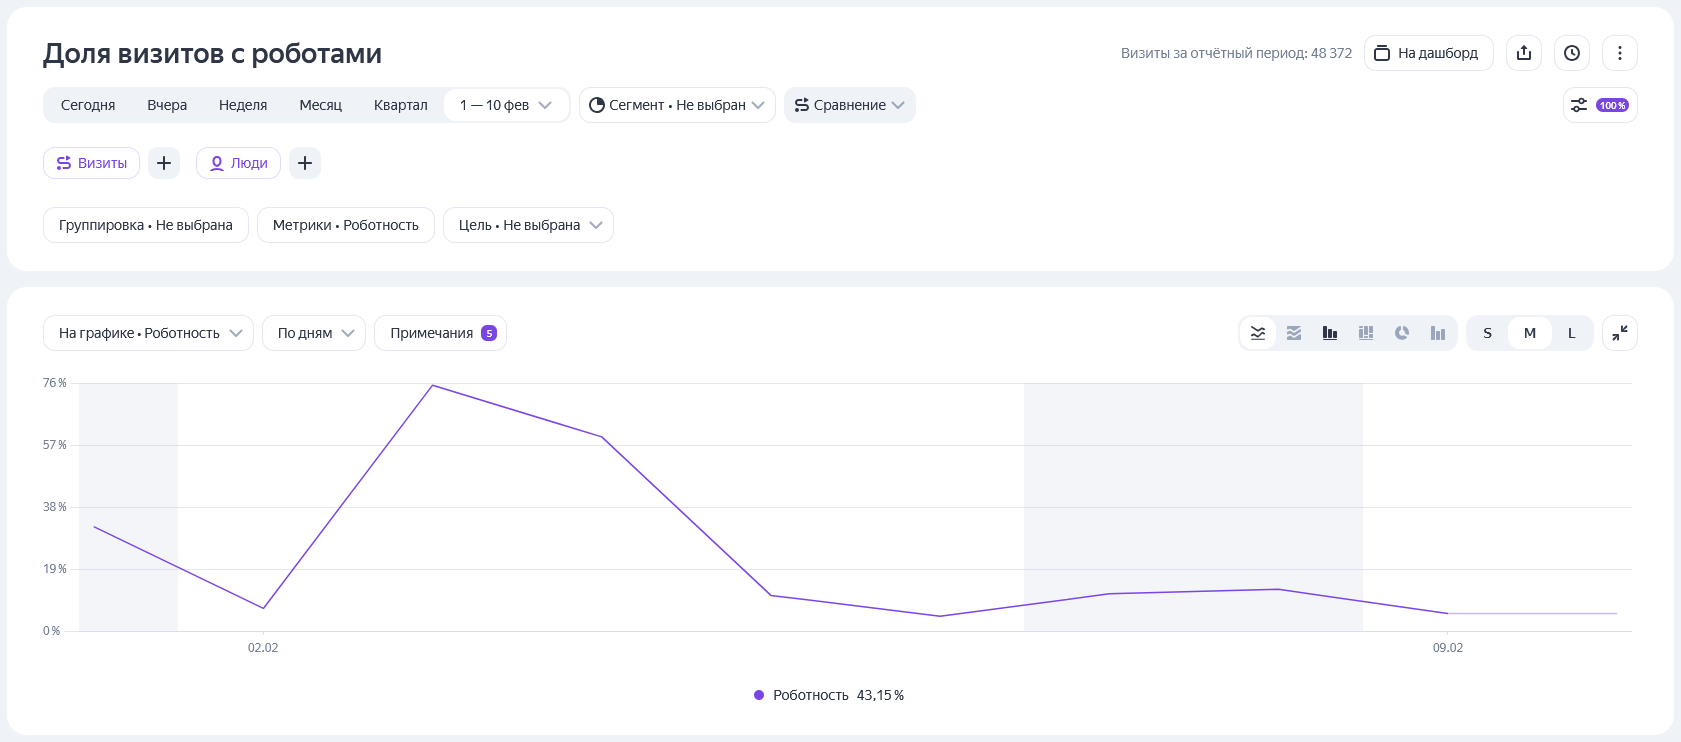Switch to the 'Квартал' period tab

tap(400, 105)
